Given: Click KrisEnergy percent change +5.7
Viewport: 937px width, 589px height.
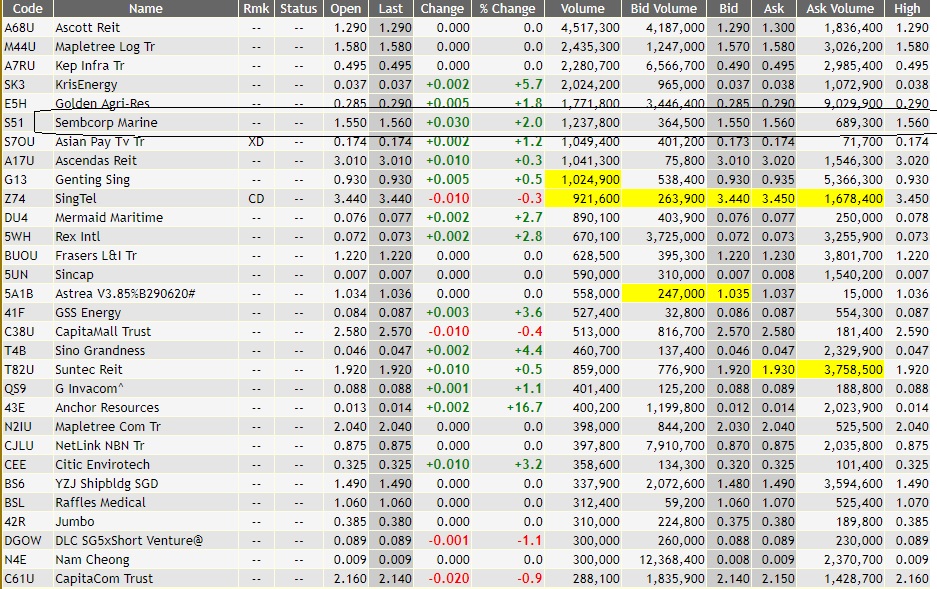Looking at the screenshot, I should (x=528, y=85).
